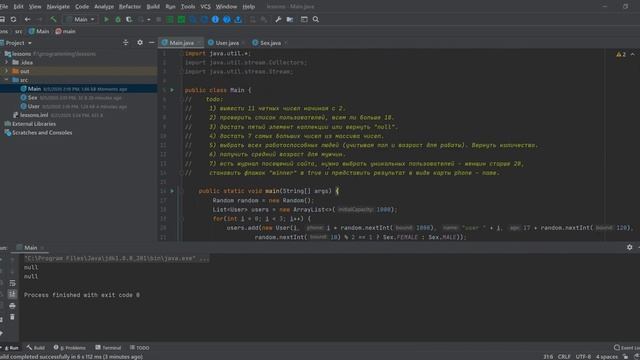Open Settings via the wrench icon
The image size is (640, 360).
pos(278,19)
